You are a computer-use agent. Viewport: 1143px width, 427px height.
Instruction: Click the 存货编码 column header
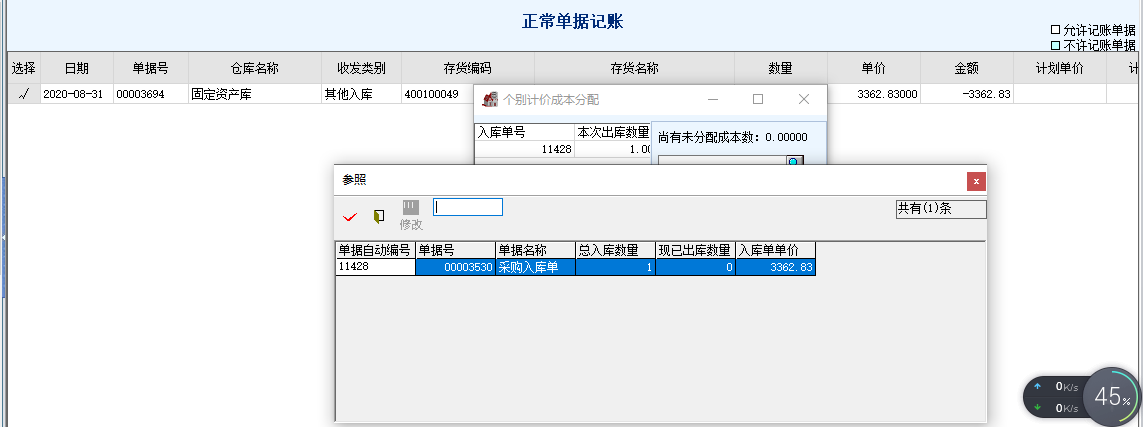click(467, 68)
